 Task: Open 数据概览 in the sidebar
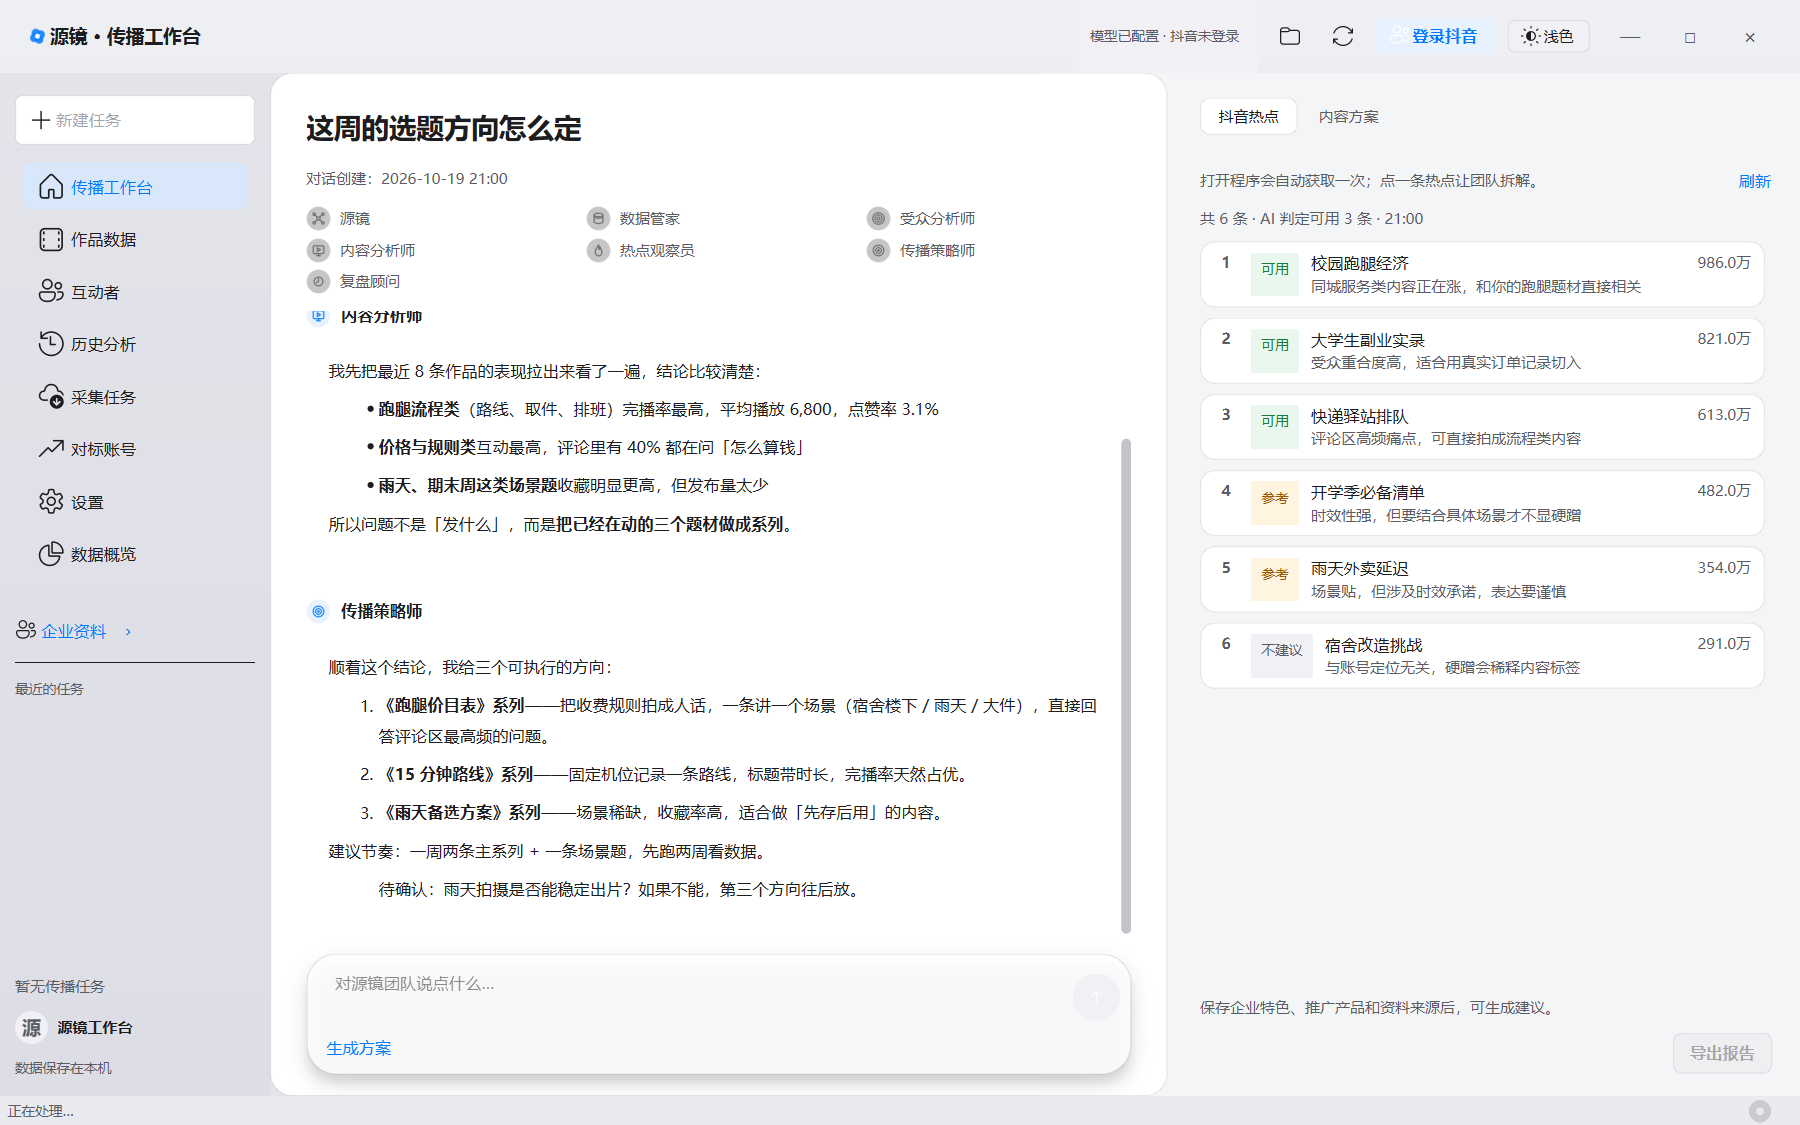[x=135, y=554]
